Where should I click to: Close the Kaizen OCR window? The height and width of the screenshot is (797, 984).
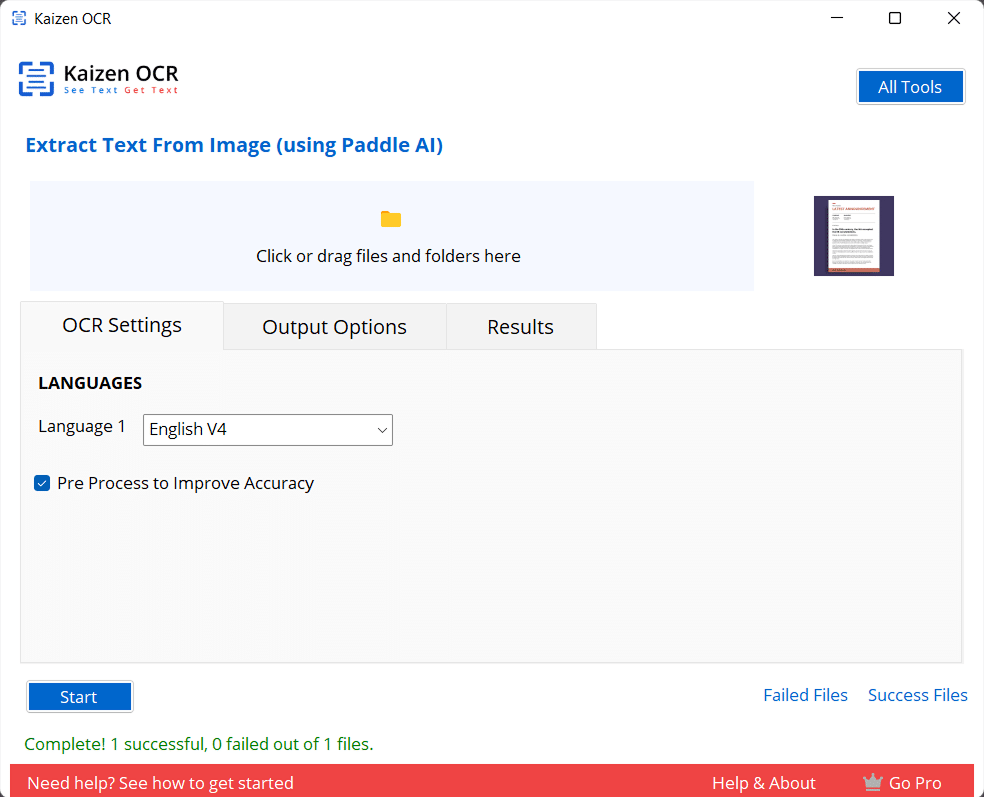[953, 18]
